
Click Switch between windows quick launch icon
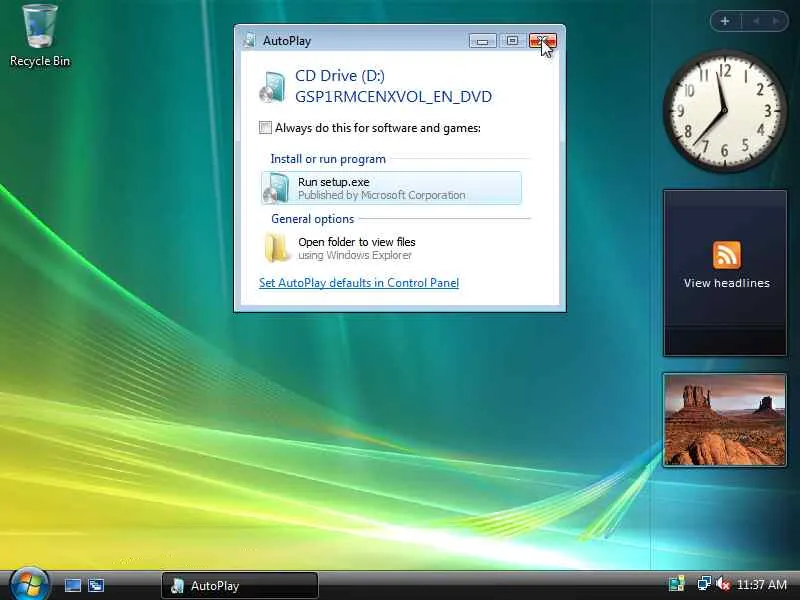tap(96, 585)
